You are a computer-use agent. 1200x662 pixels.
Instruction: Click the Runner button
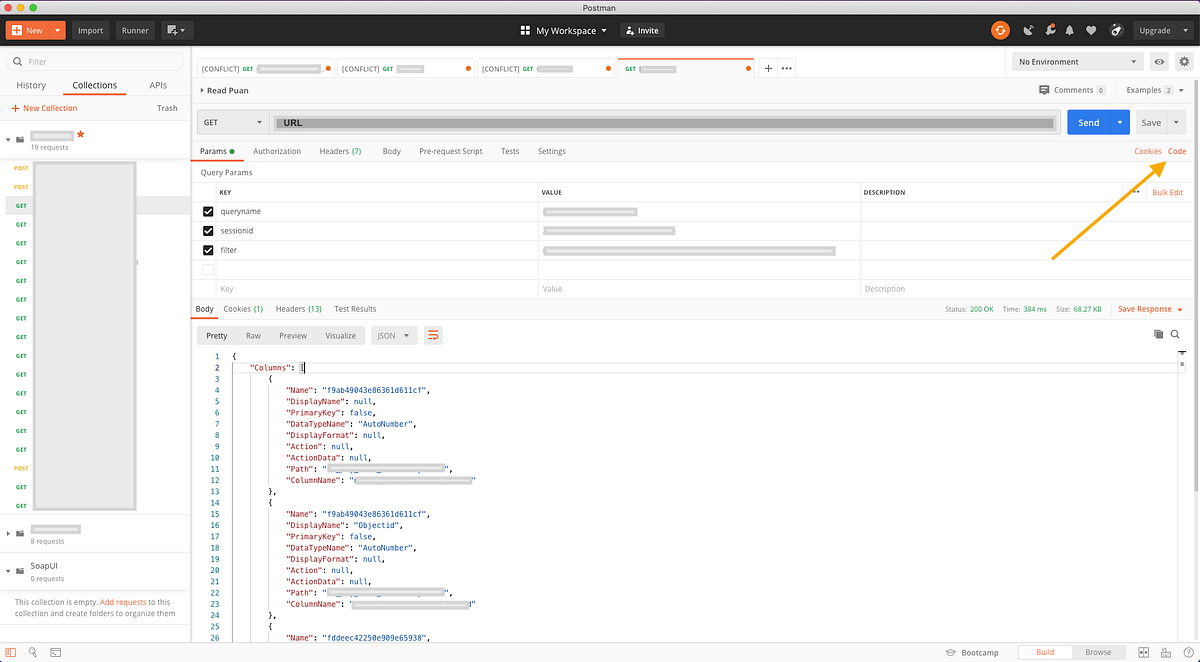click(x=135, y=30)
